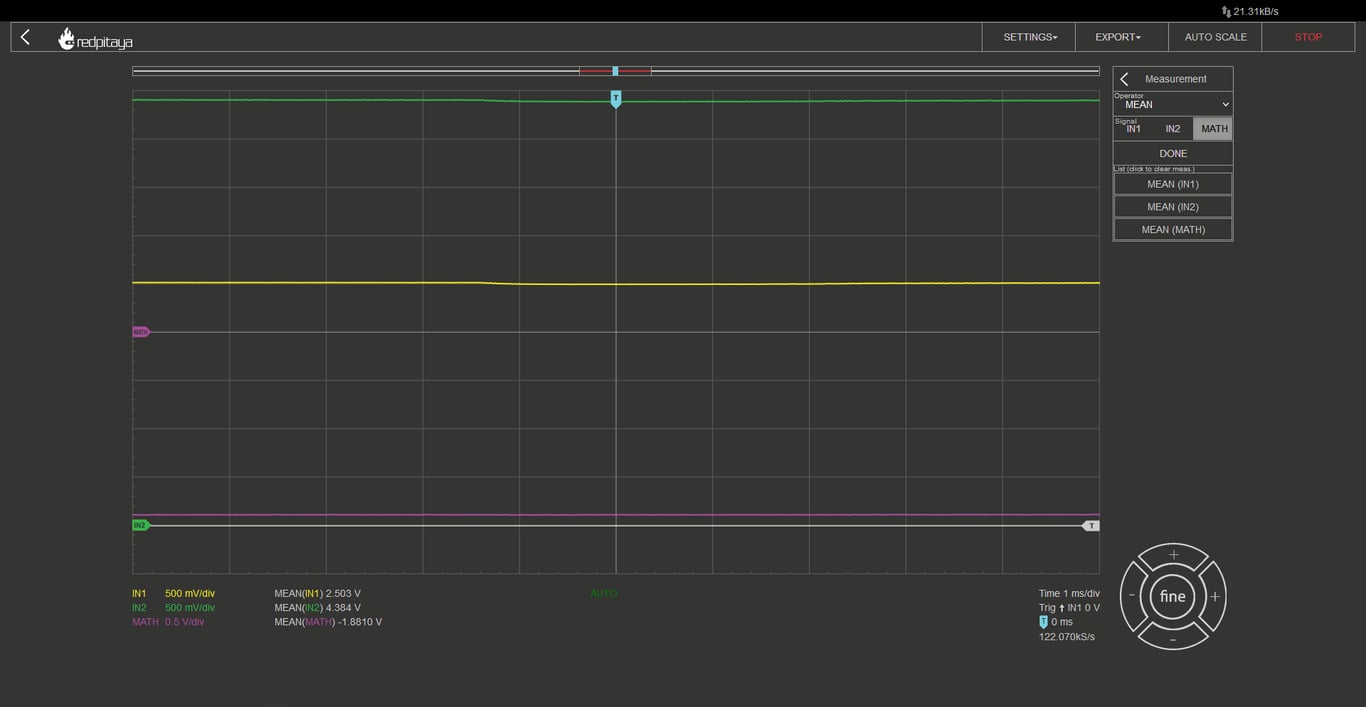Clear the MEAN (MATH) measurement
Screen dimensions: 1366x707
(1173, 230)
